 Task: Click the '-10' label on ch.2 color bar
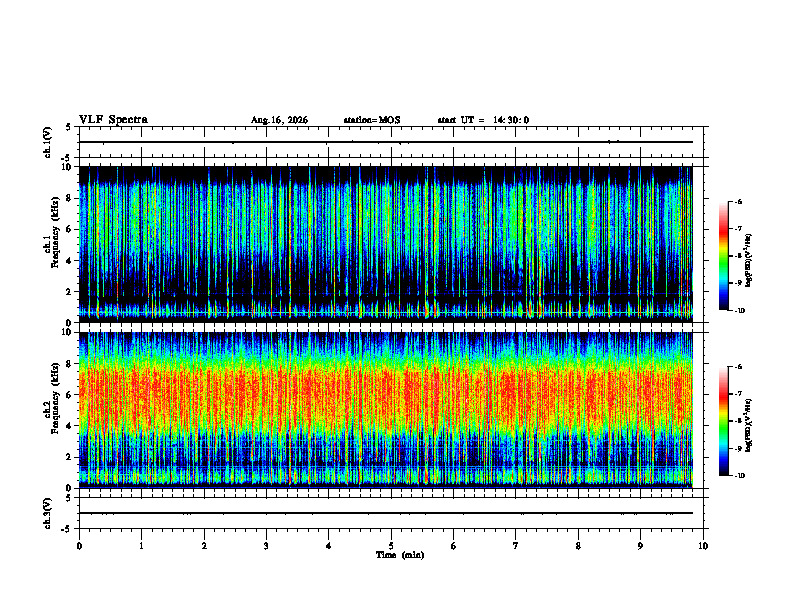tap(739, 476)
